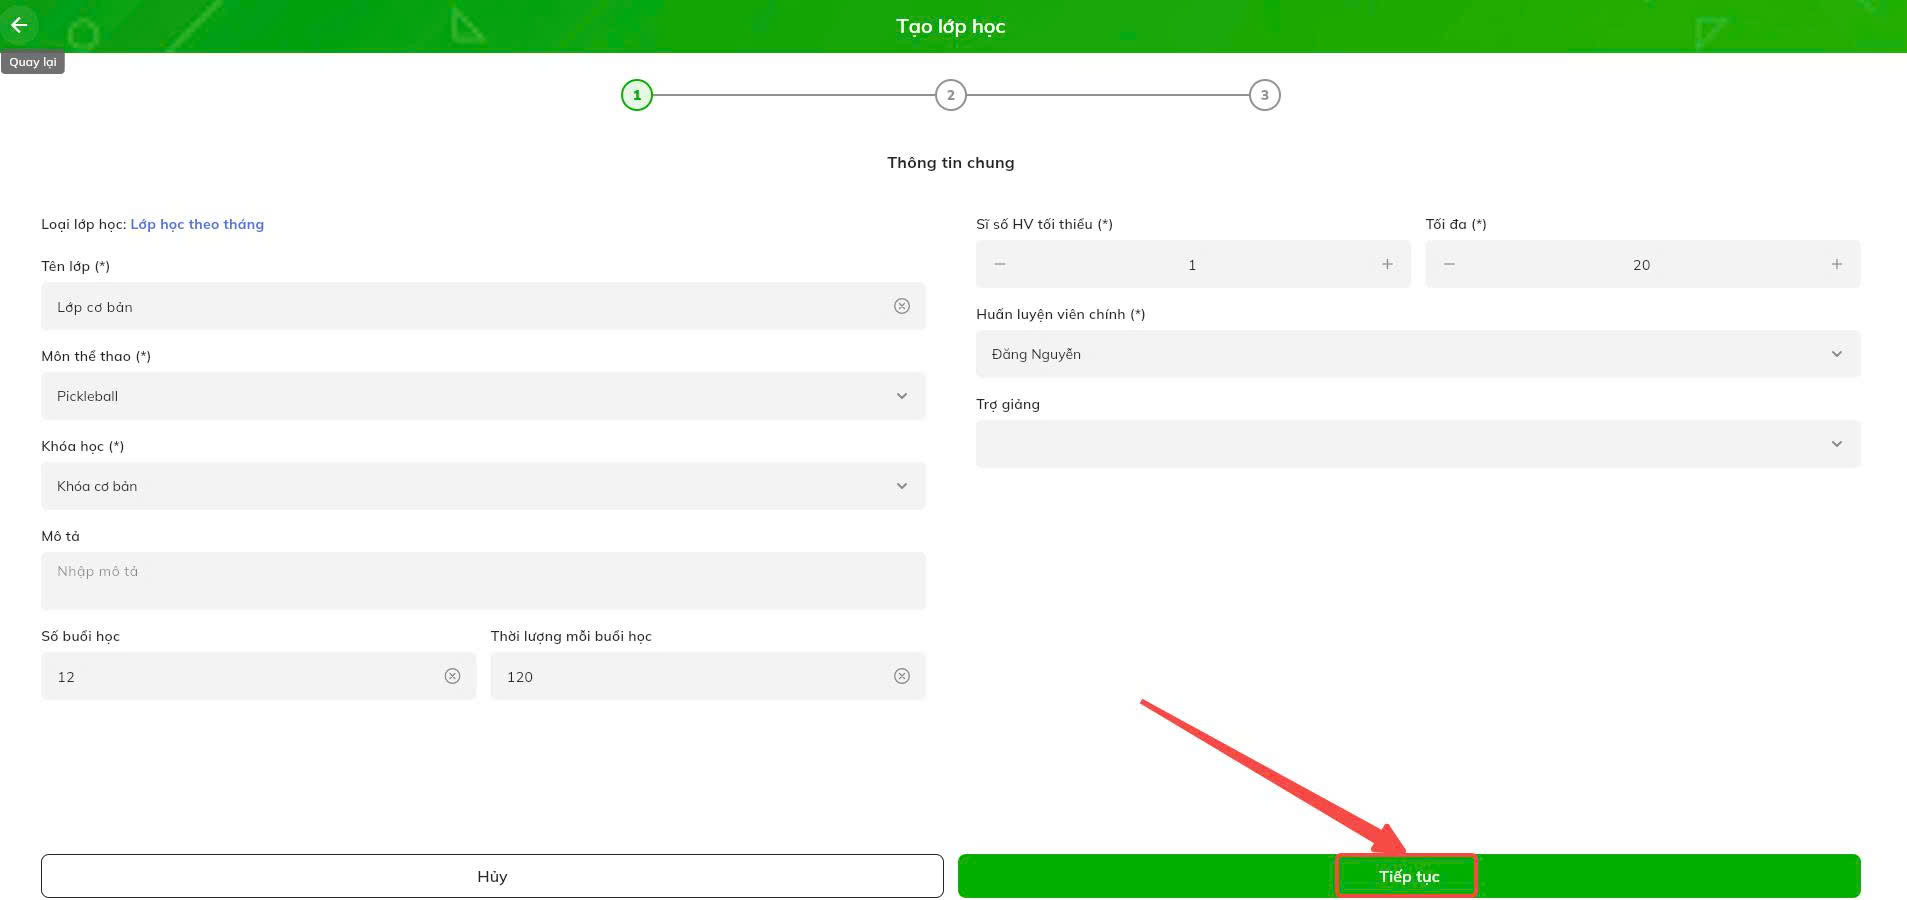
Task: Focus the Tên lớp input field
Action: coord(483,306)
